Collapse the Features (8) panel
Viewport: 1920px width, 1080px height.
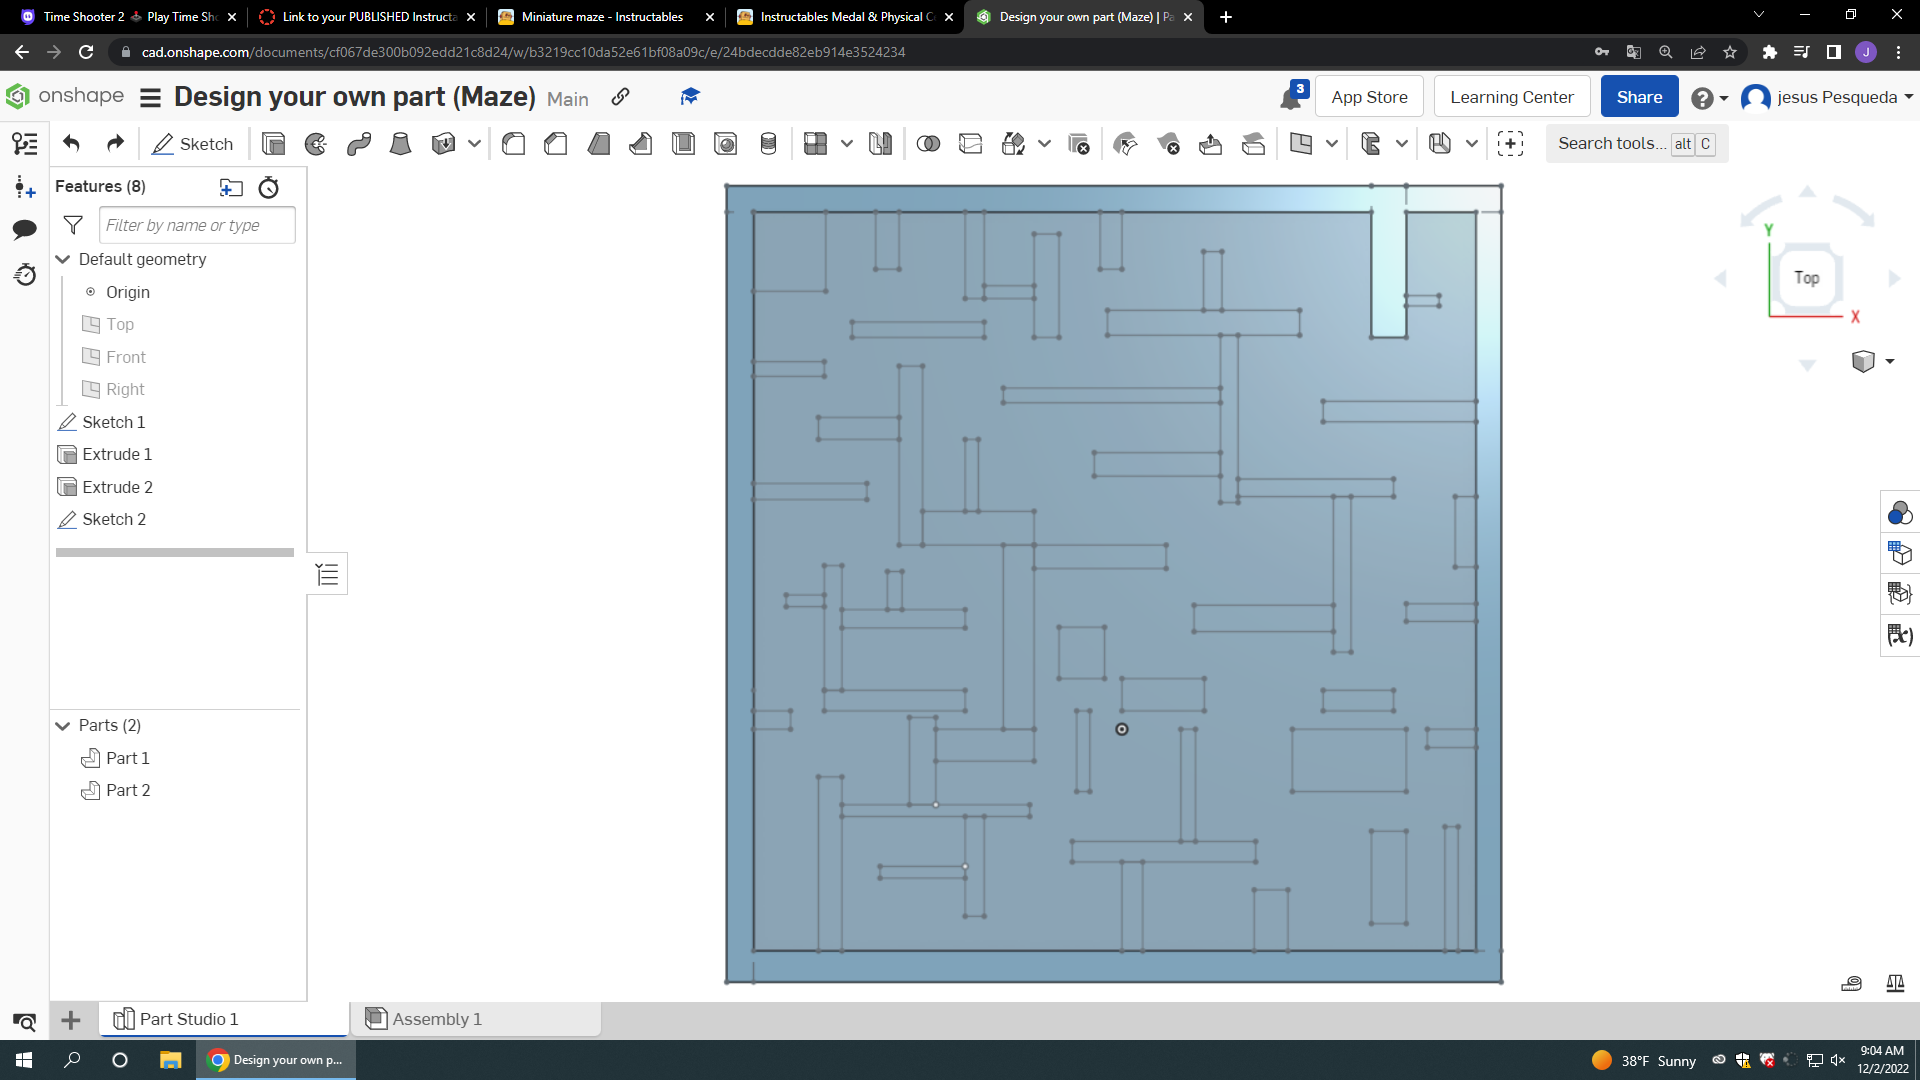point(100,185)
